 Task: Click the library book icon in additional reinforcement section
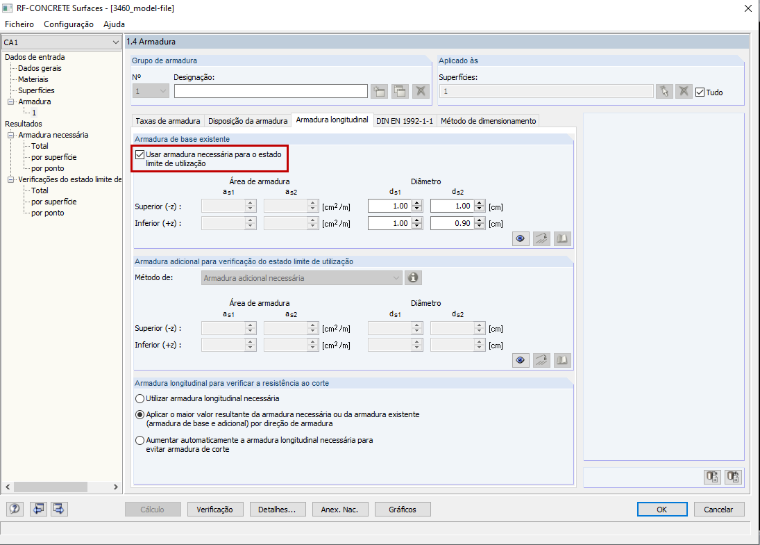(562, 360)
